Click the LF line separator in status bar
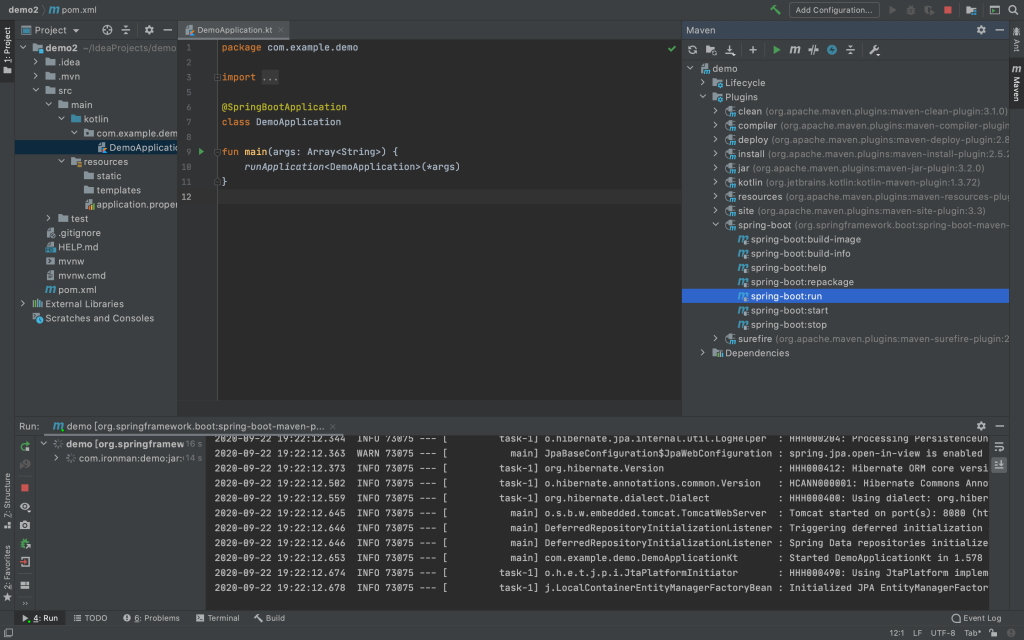The height and width of the screenshot is (640, 1024). coord(917,633)
